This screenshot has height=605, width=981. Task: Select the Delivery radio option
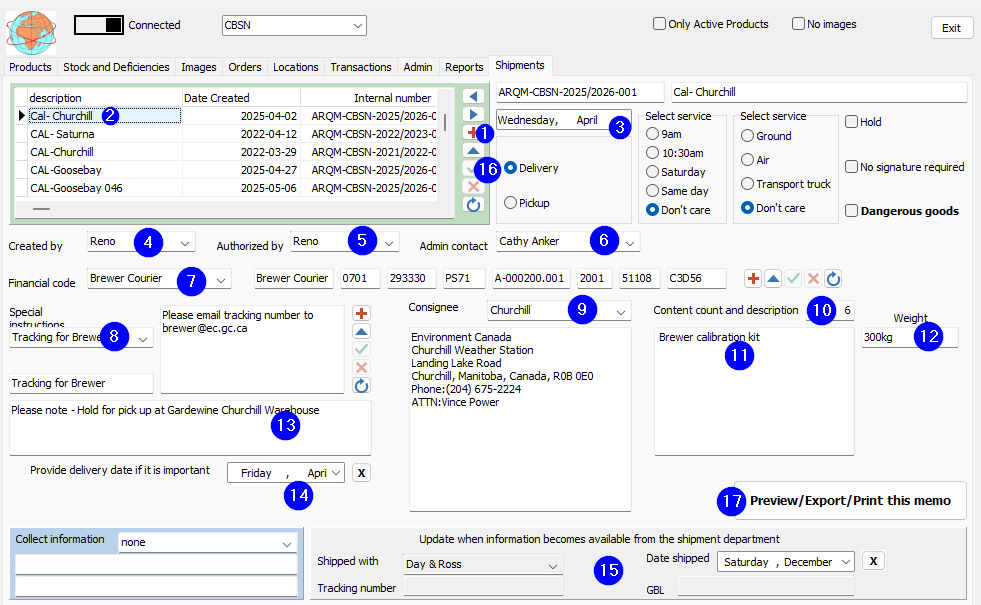[x=511, y=168]
